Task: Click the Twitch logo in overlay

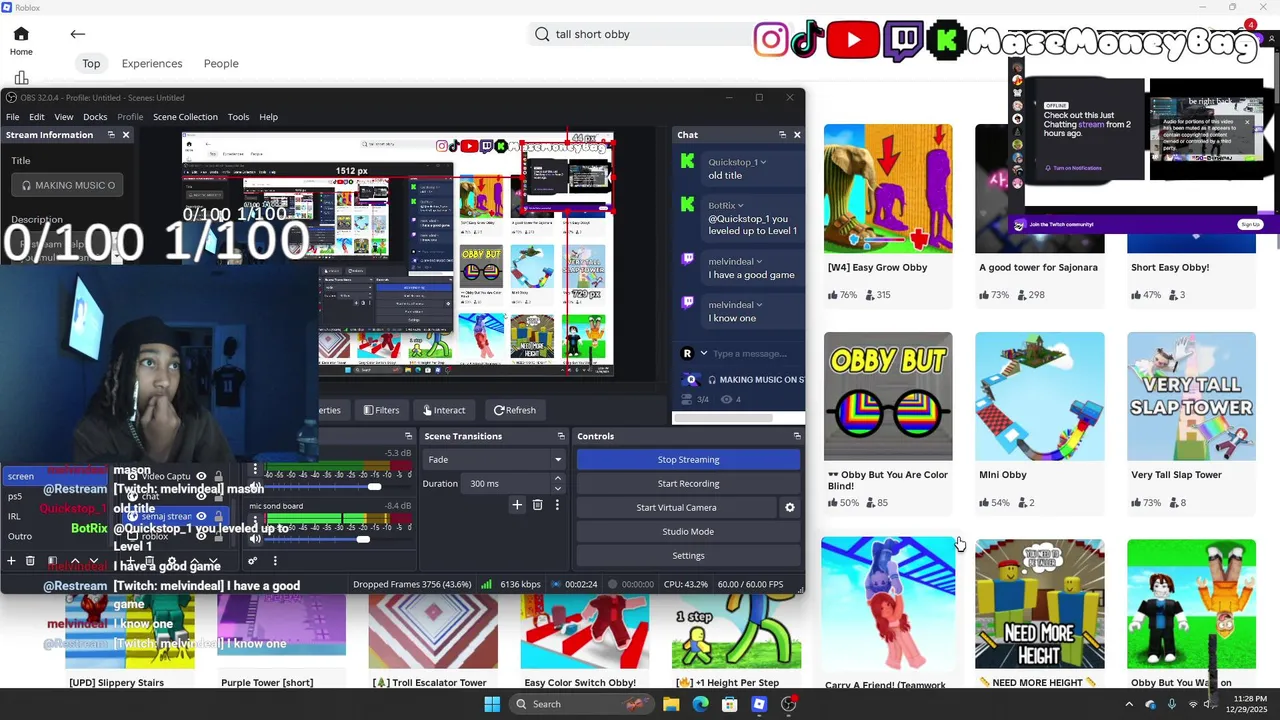Action: pyautogui.click(x=903, y=40)
